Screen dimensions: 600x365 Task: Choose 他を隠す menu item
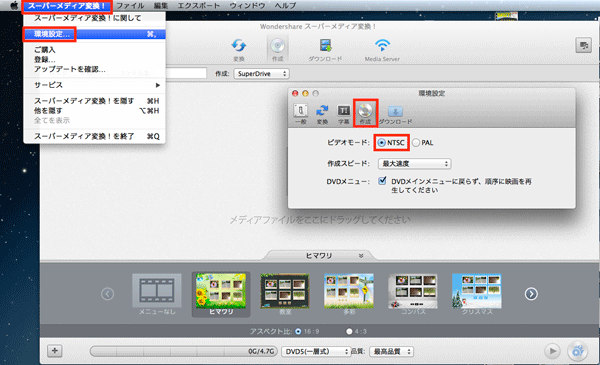pyautogui.click(x=95, y=111)
